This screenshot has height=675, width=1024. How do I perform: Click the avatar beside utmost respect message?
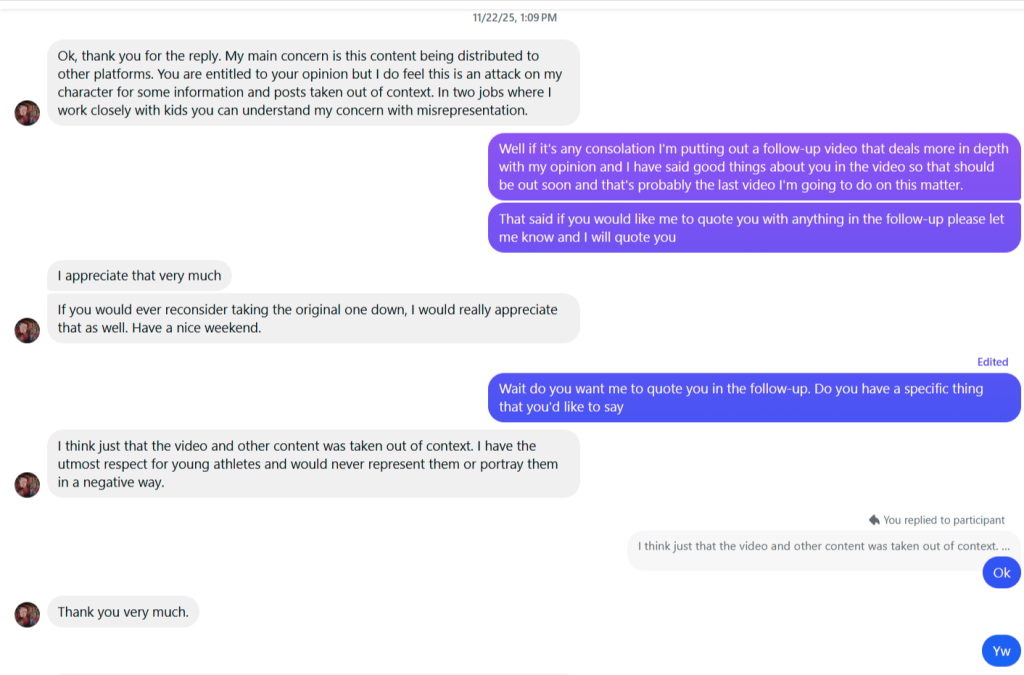27,484
